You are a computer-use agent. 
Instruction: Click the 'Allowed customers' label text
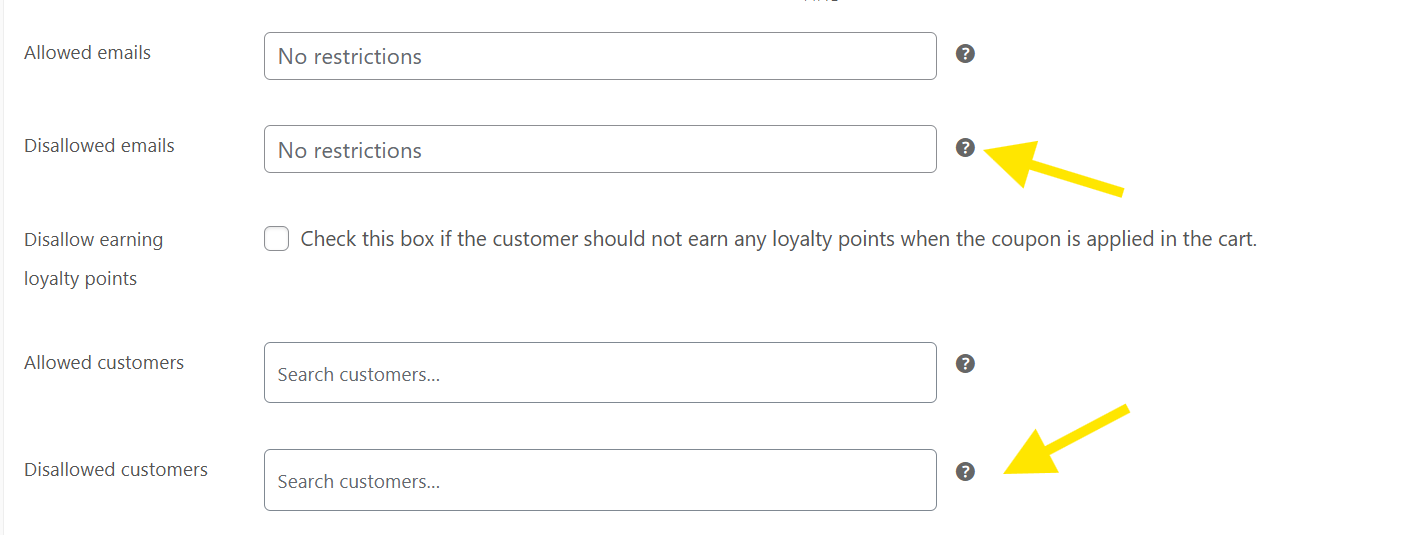104,363
